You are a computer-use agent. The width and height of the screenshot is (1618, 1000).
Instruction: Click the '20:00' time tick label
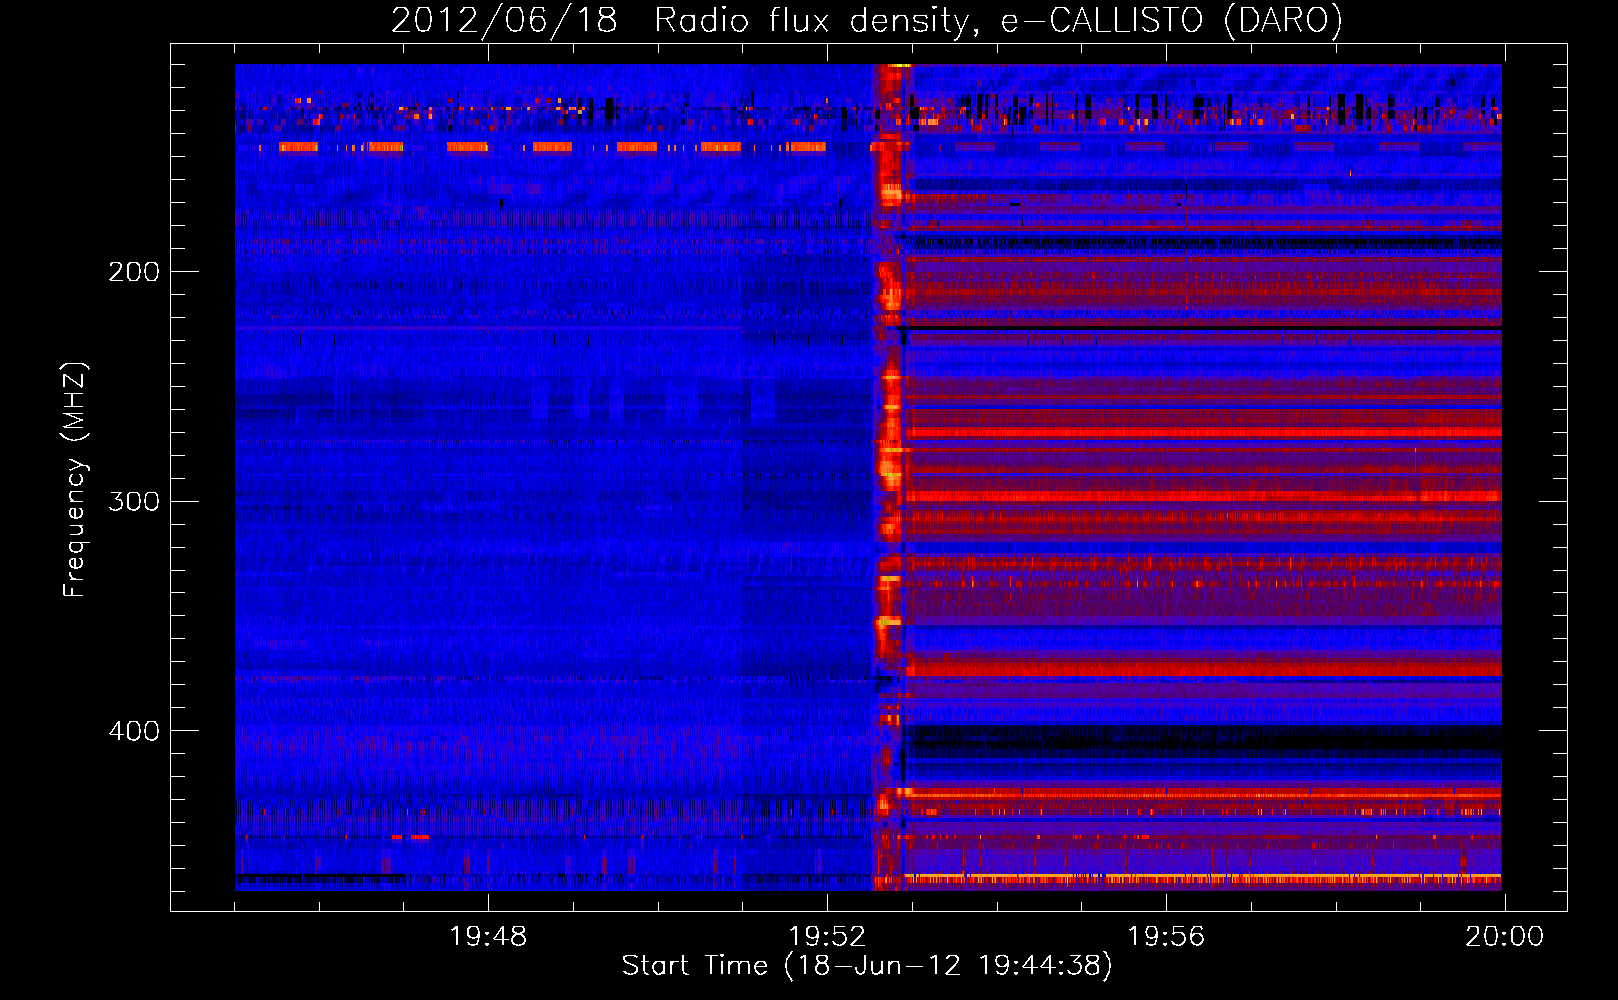pyautogui.click(x=1504, y=936)
